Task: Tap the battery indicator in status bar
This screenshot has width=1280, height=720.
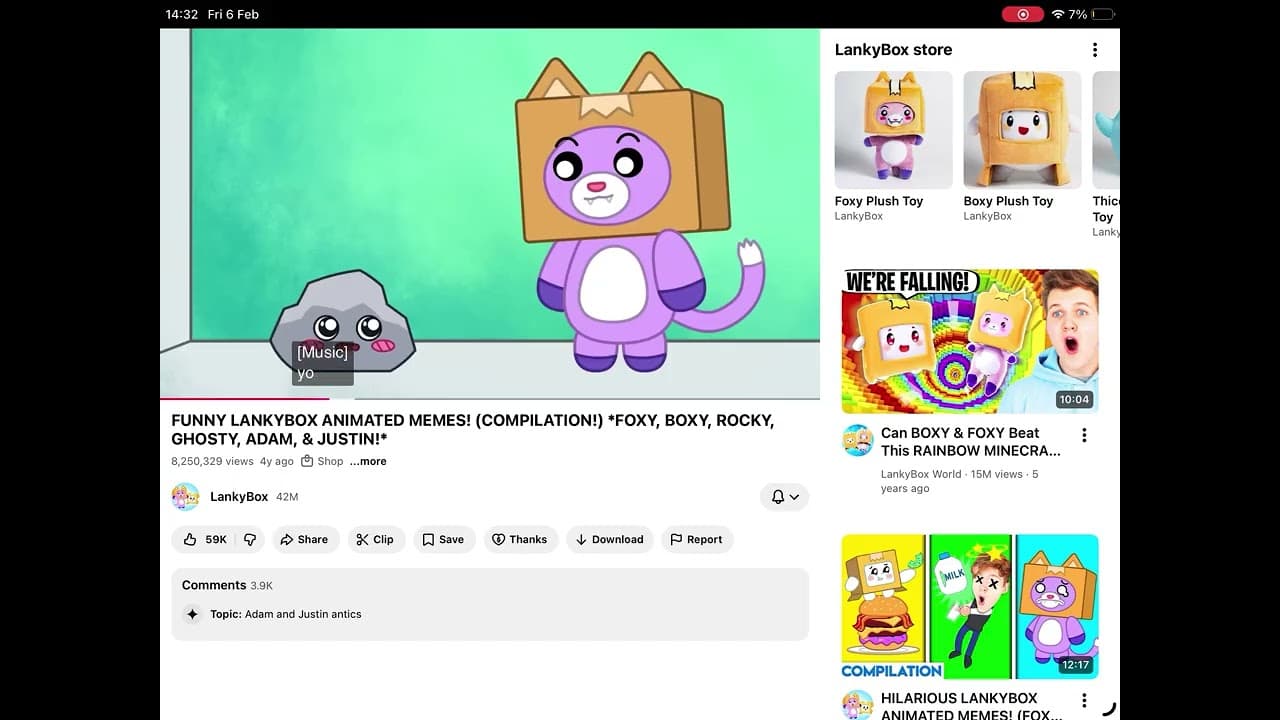Action: 1103,14
